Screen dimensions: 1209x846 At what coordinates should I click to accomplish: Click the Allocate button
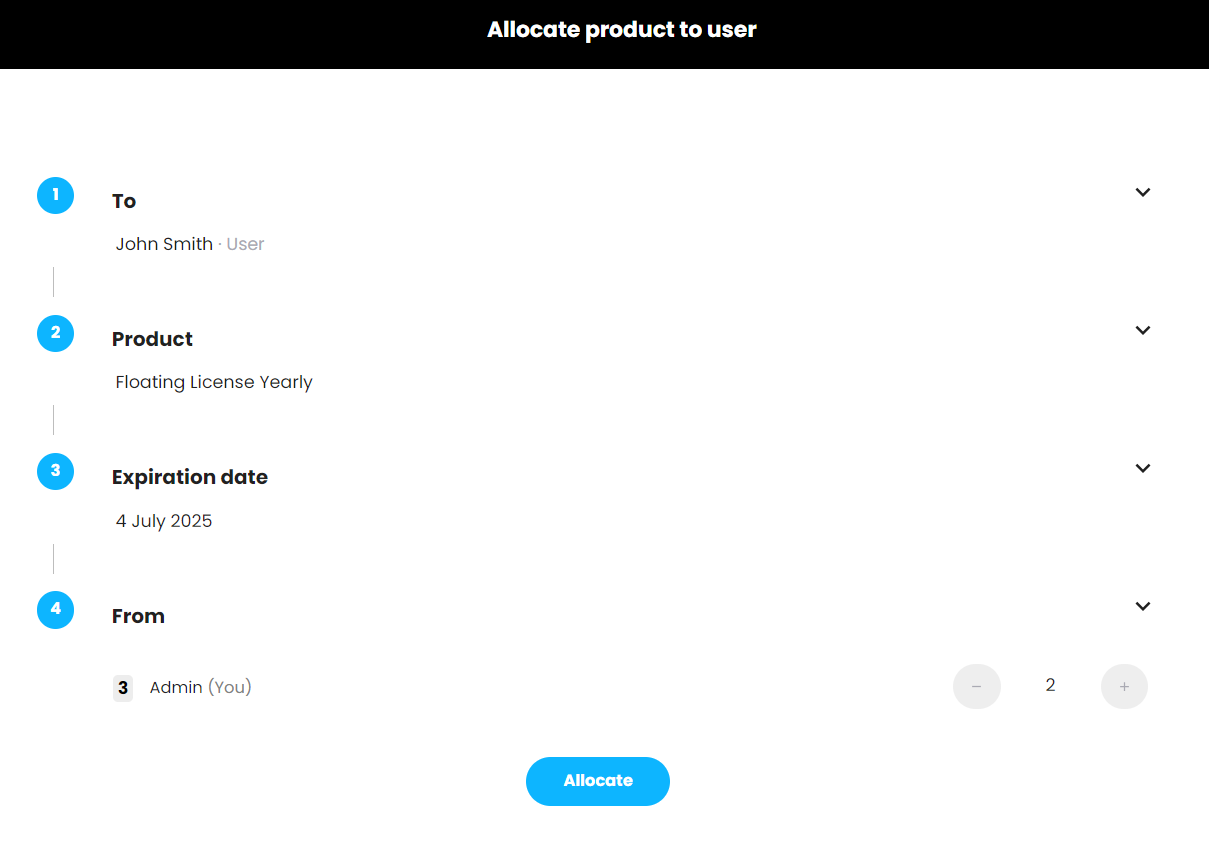598,781
